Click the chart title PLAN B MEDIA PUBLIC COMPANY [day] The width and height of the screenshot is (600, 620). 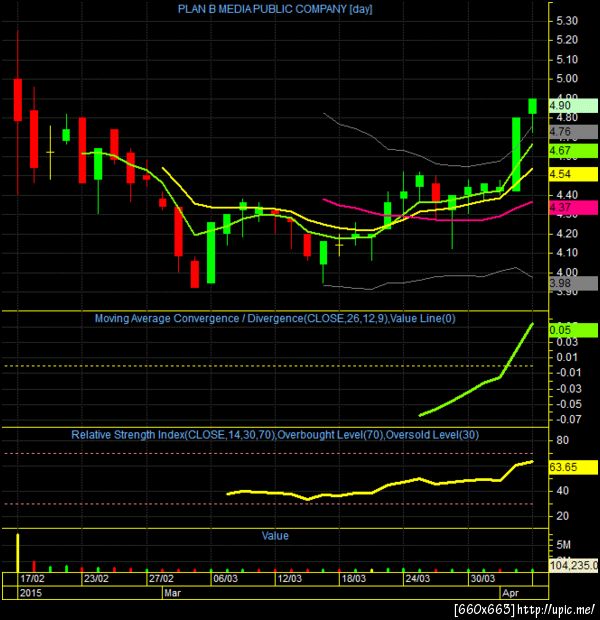pos(275,9)
